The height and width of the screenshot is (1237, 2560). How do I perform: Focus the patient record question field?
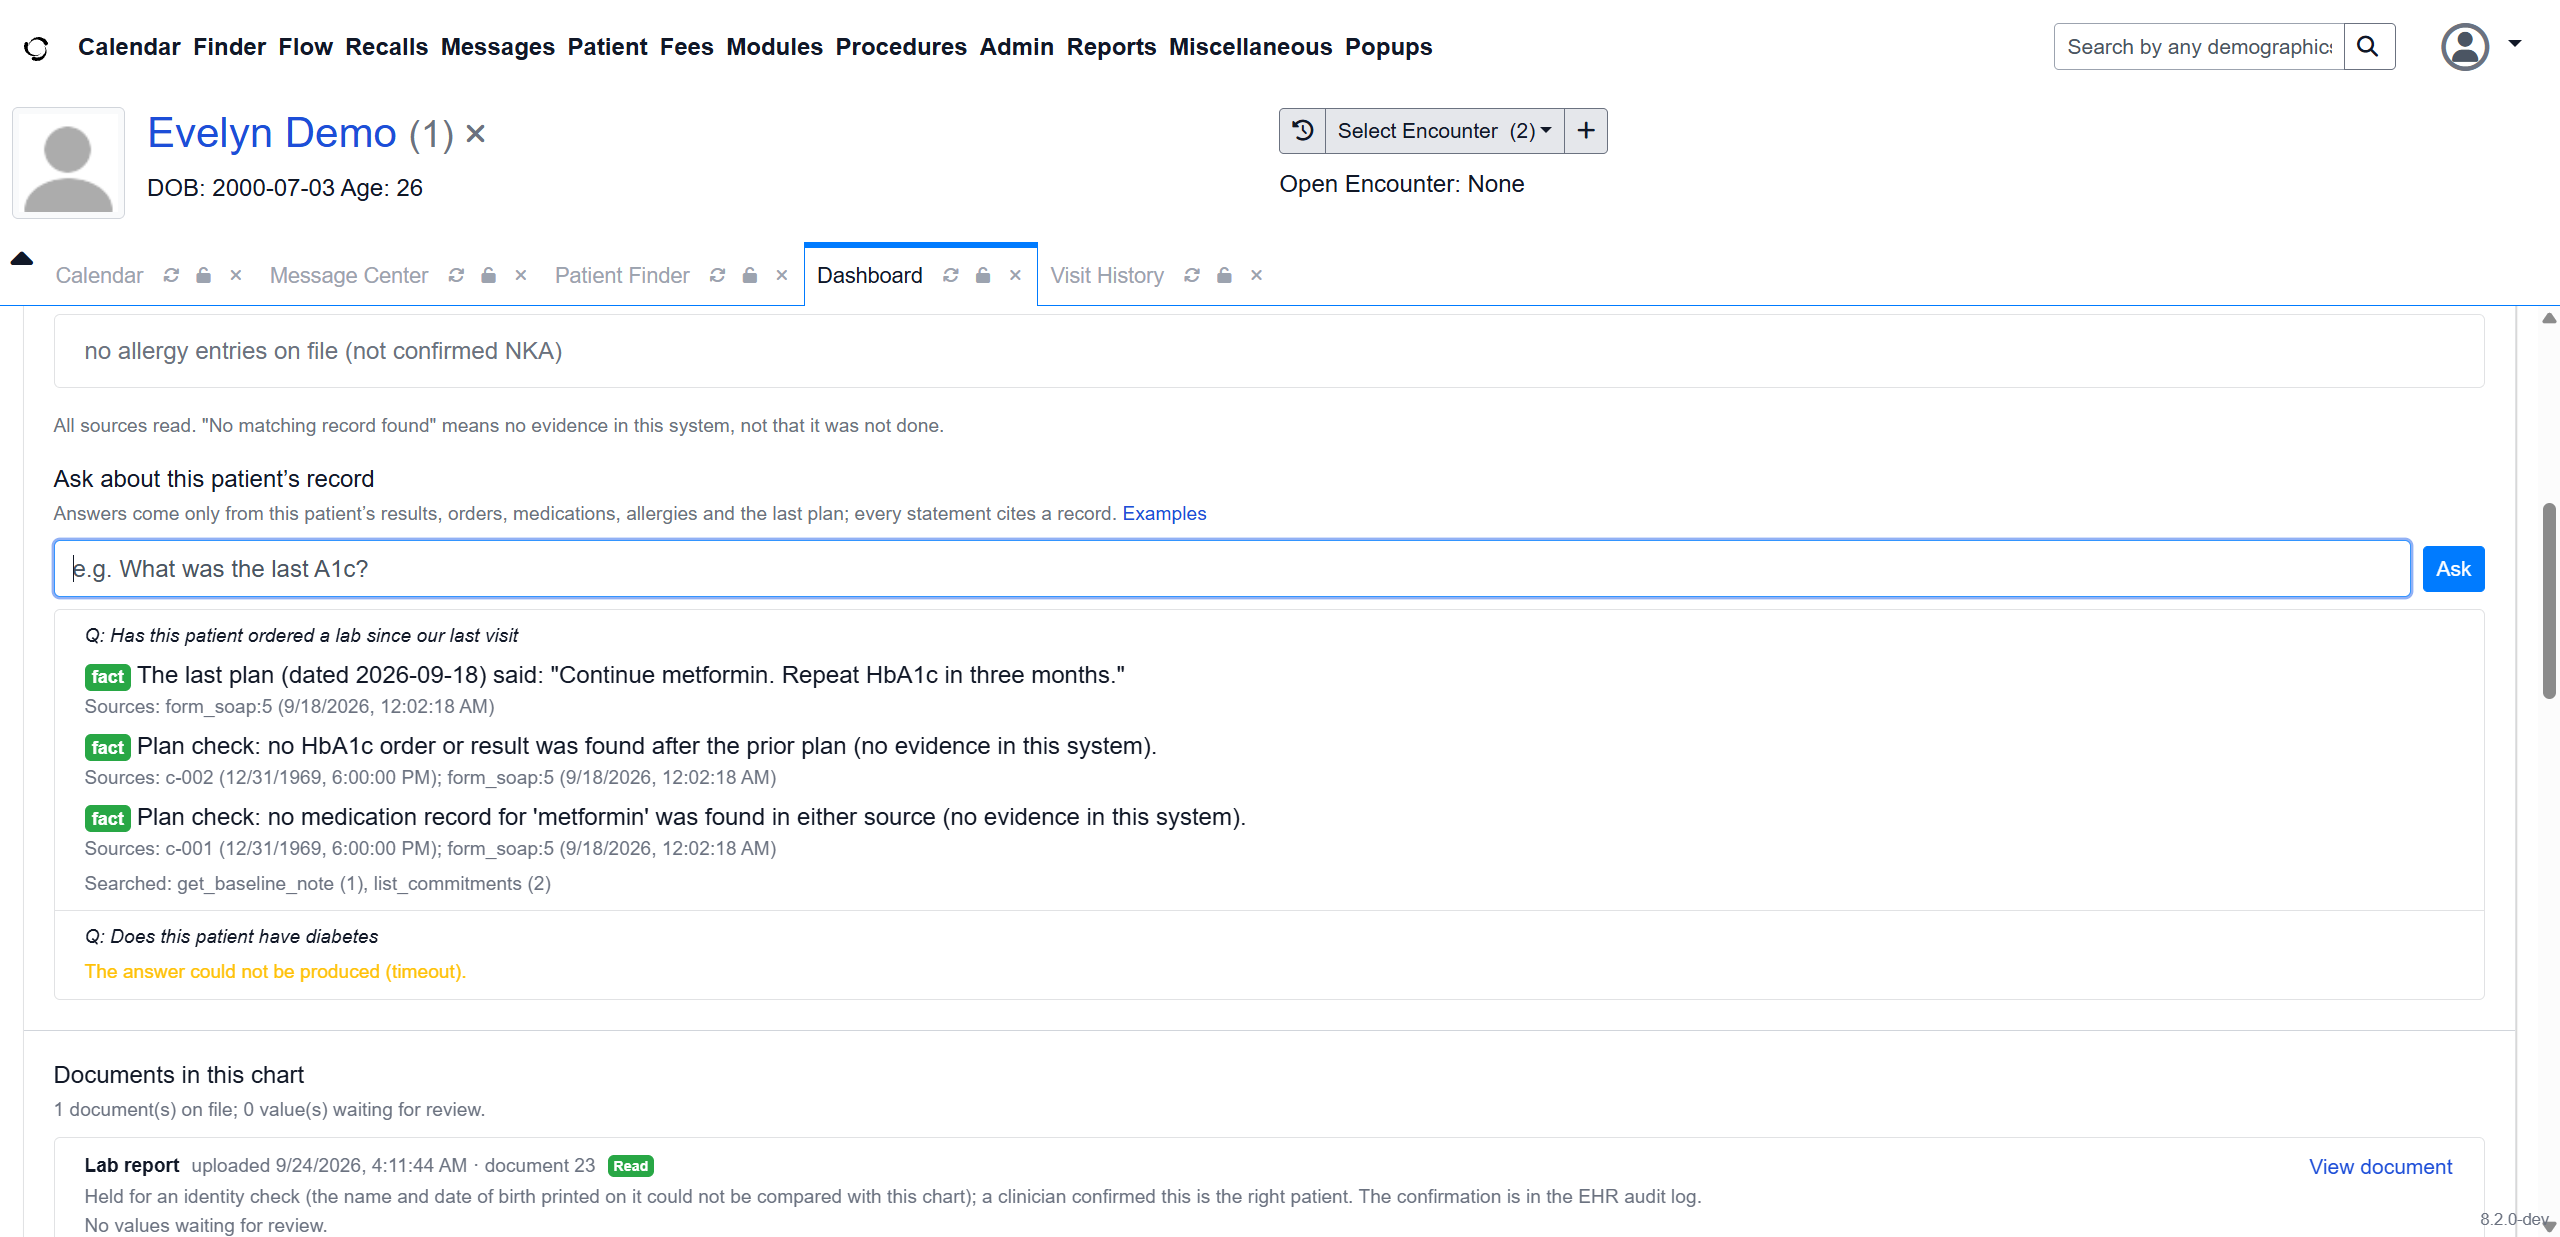(x=1232, y=569)
